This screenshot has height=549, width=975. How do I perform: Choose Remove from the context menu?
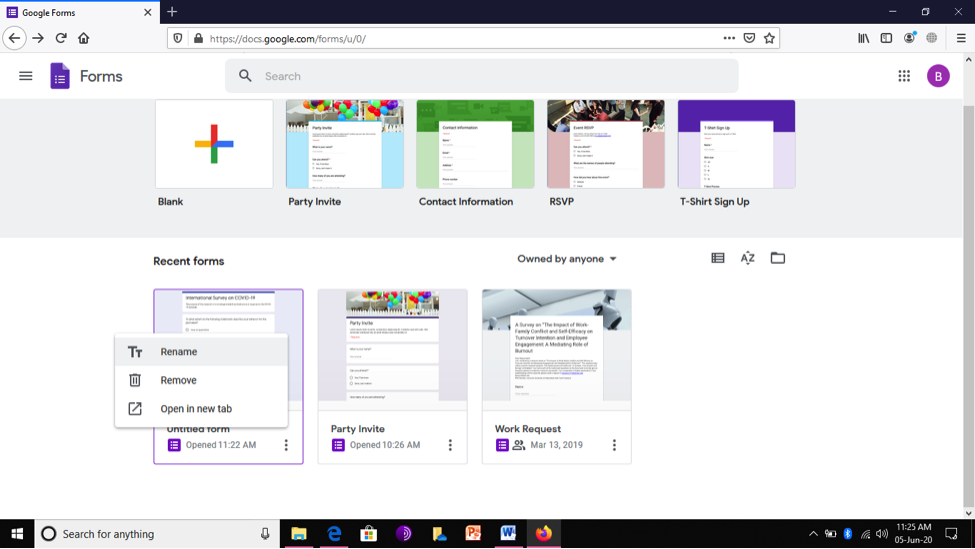tap(201, 381)
